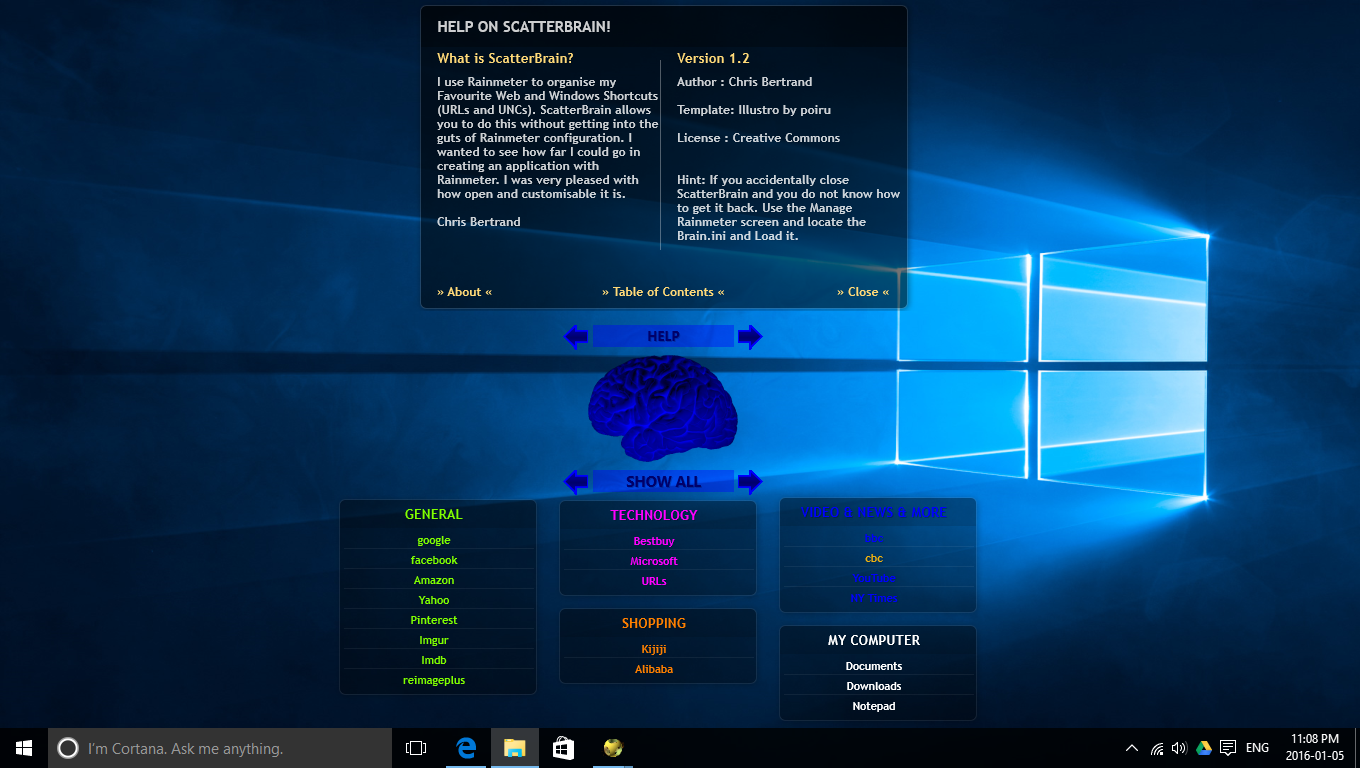Open Kijiji under the SHOPPING category

tap(654, 649)
